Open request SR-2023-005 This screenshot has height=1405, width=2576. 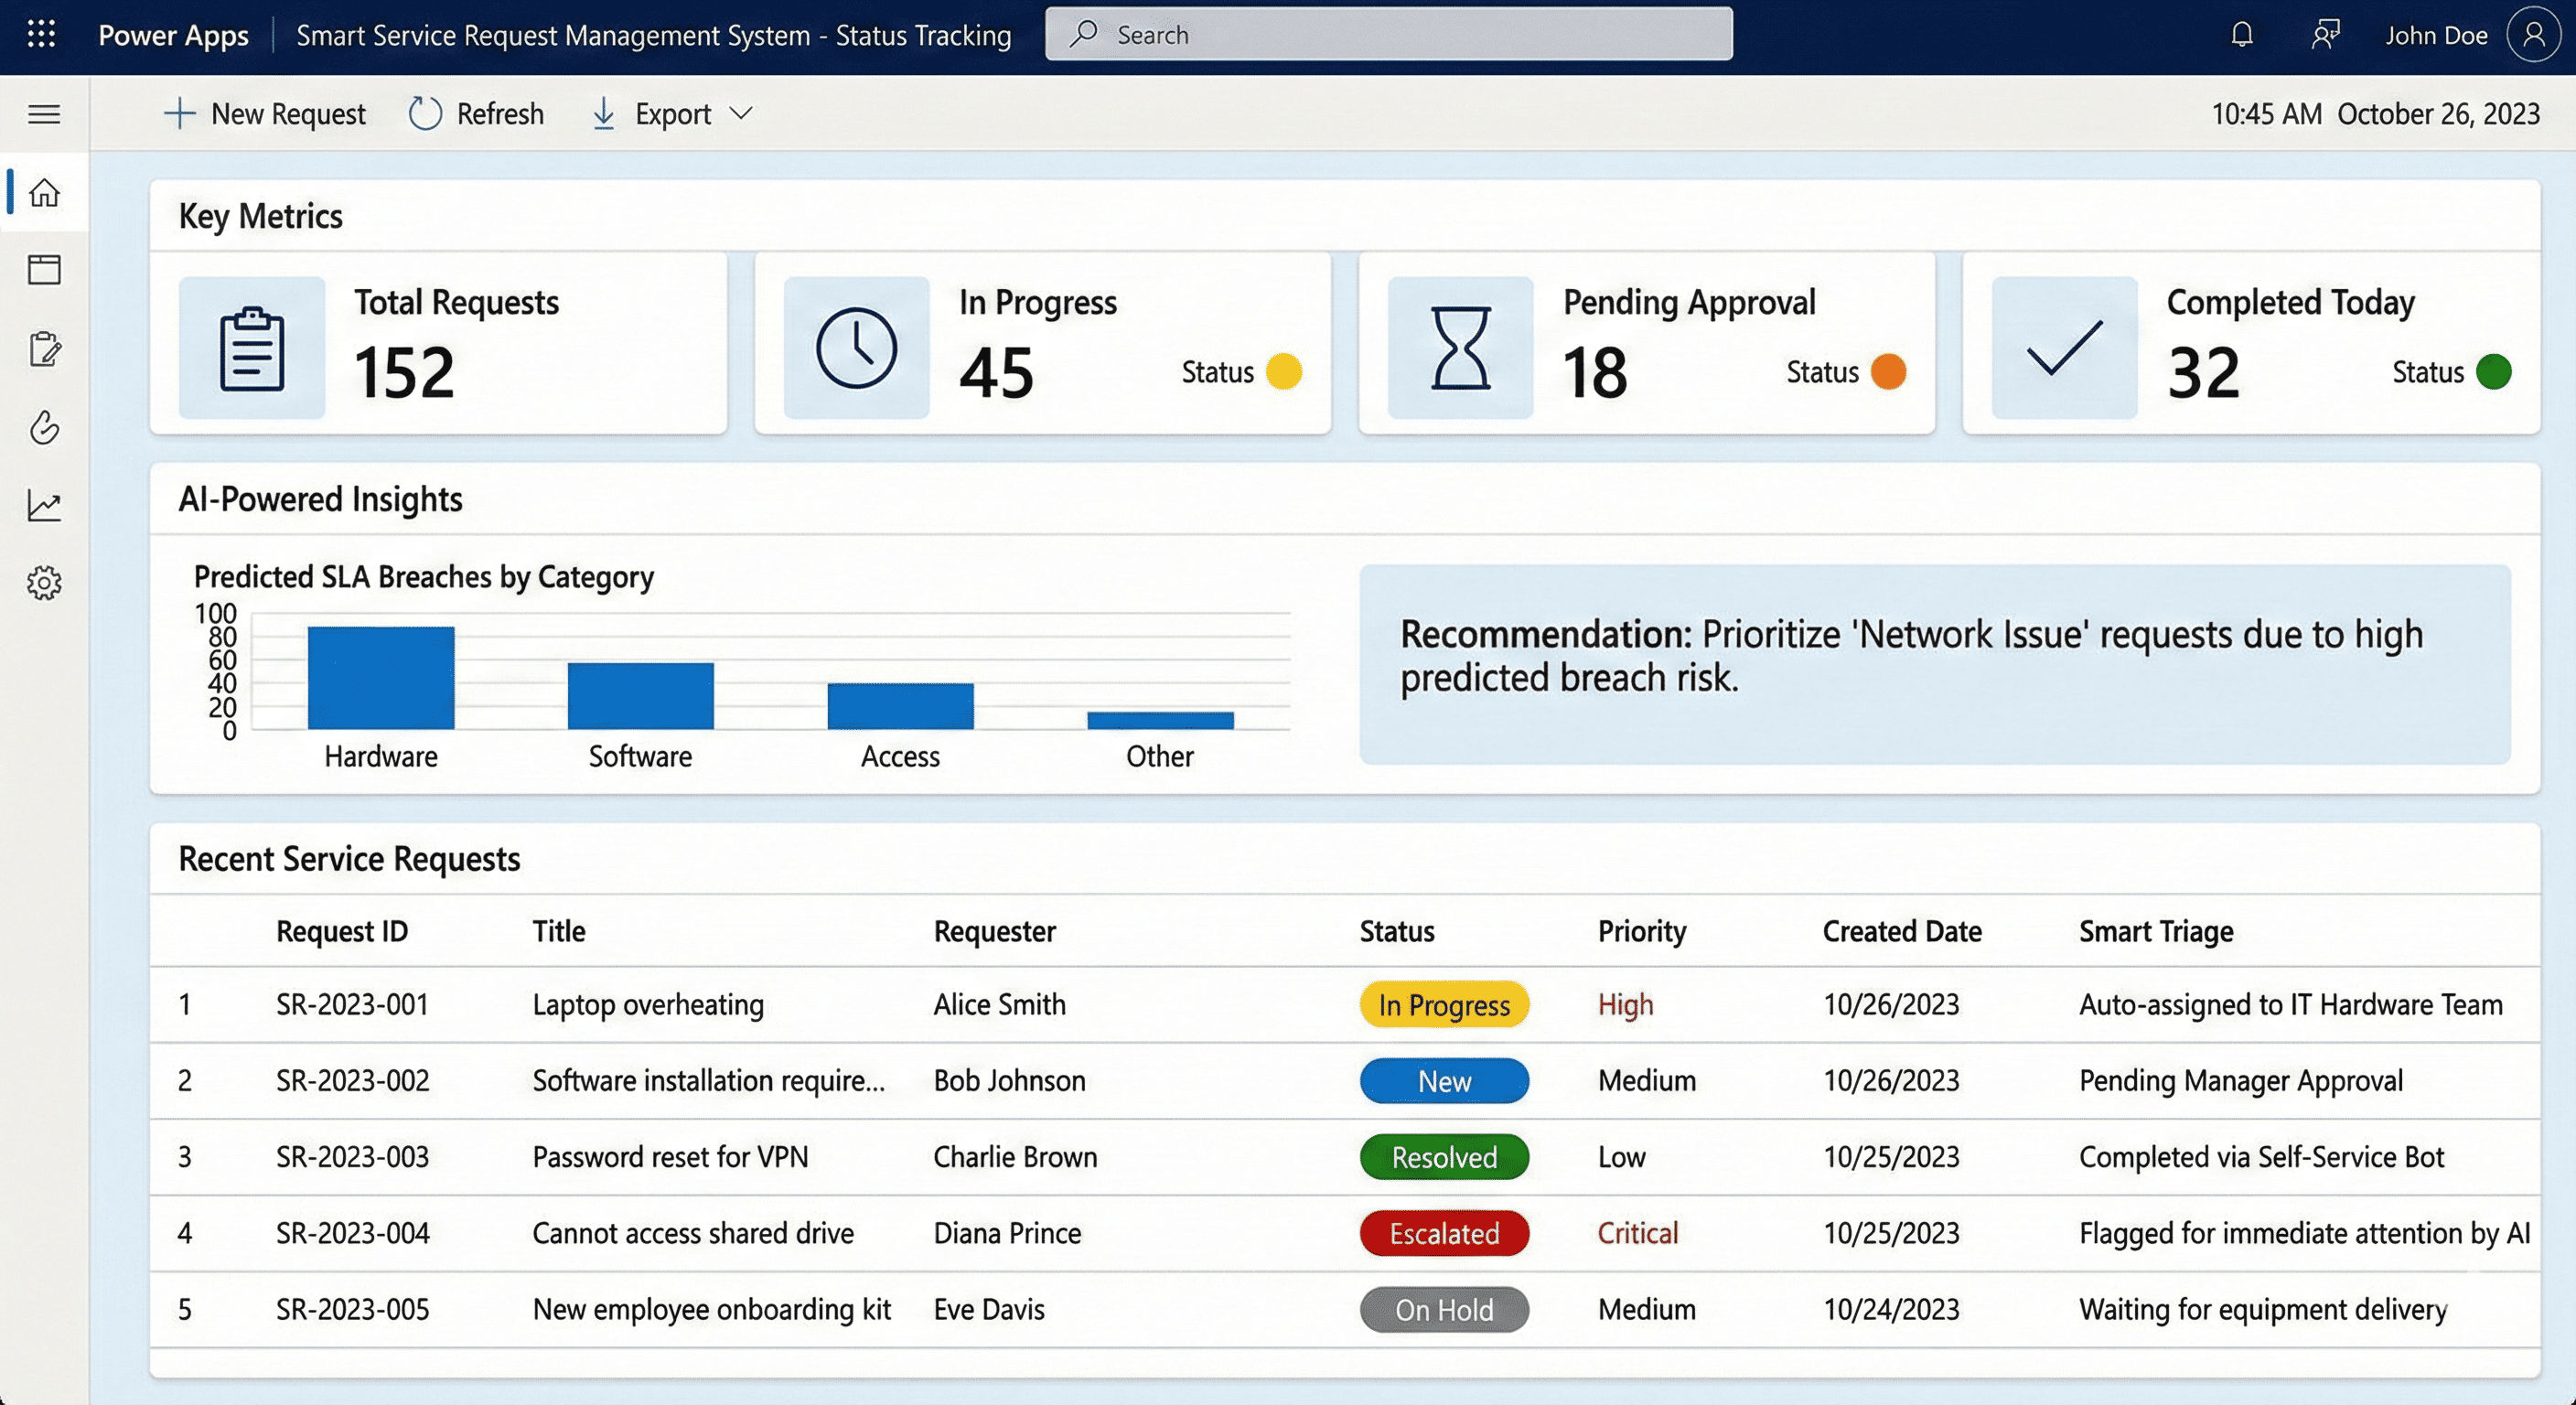[x=352, y=1309]
